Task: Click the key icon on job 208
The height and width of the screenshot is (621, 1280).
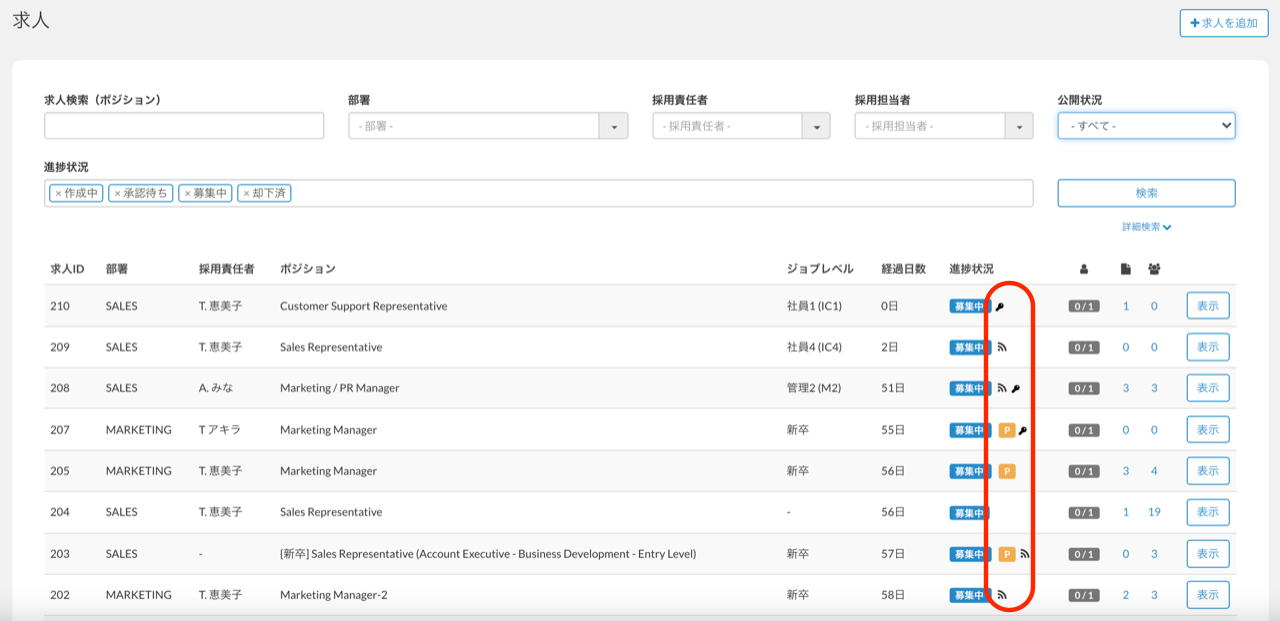Action: click(x=1016, y=389)
